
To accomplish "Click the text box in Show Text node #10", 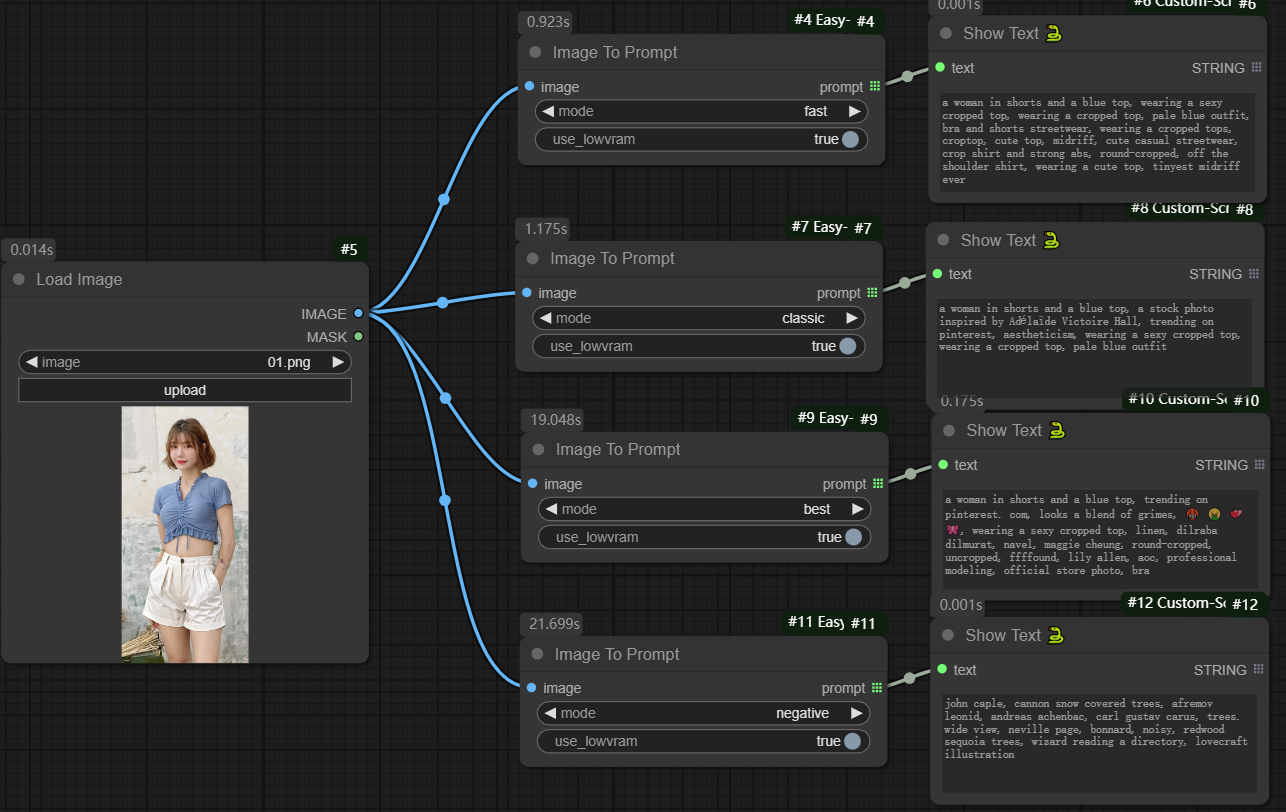I will coord(1099,537).
